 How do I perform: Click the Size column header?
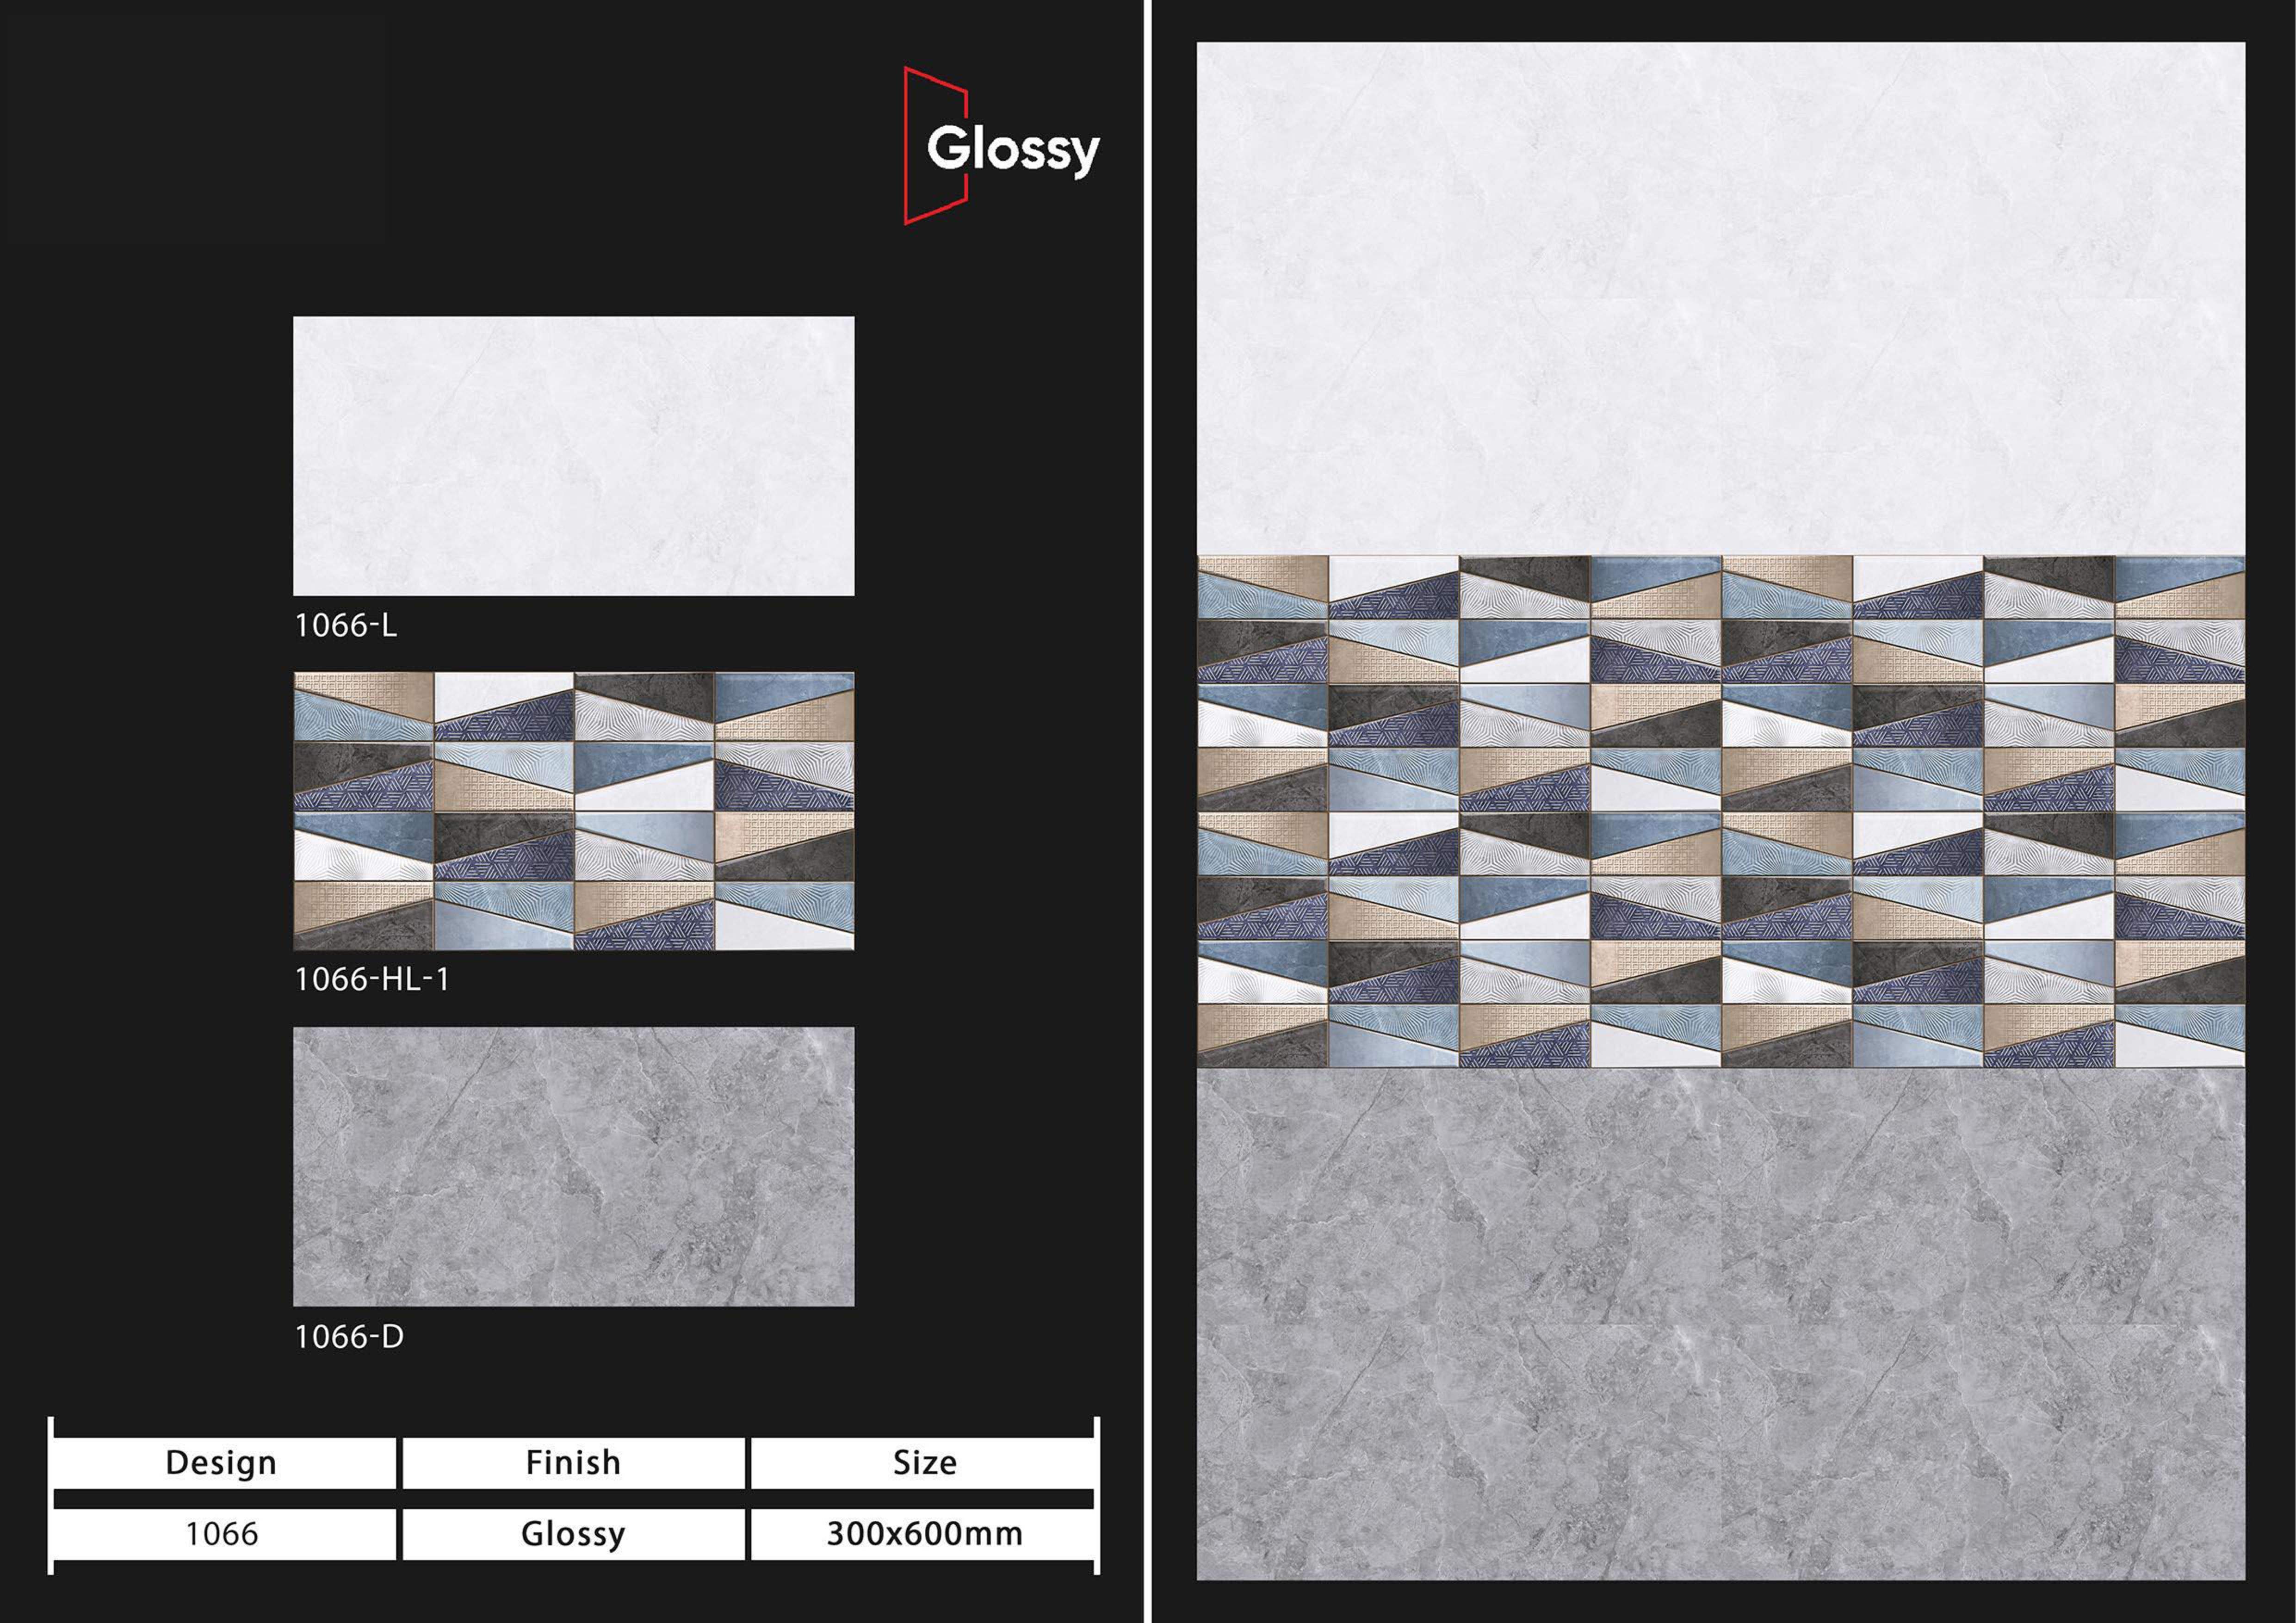point(924,1463)
